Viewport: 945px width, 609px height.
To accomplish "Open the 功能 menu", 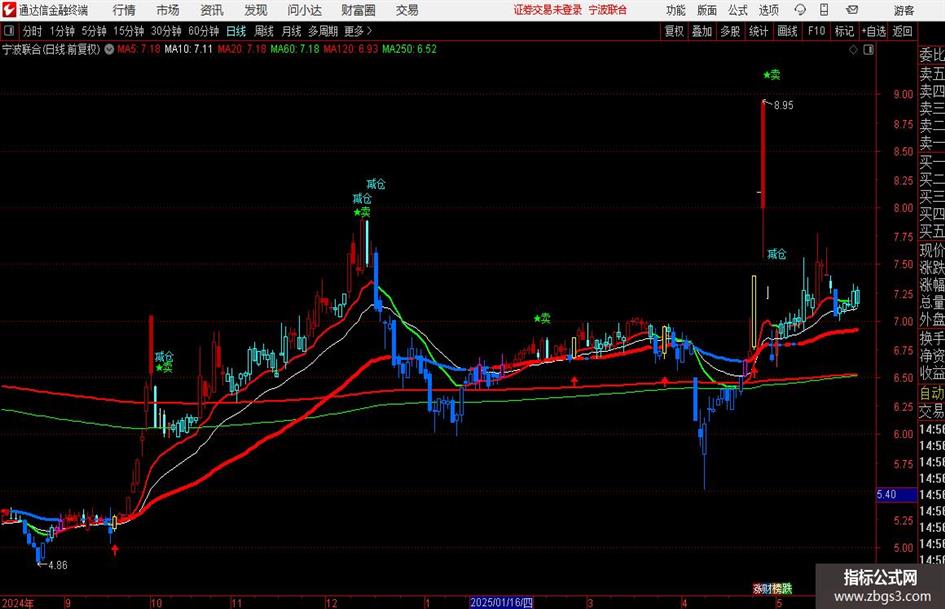I will pos(676,10).
